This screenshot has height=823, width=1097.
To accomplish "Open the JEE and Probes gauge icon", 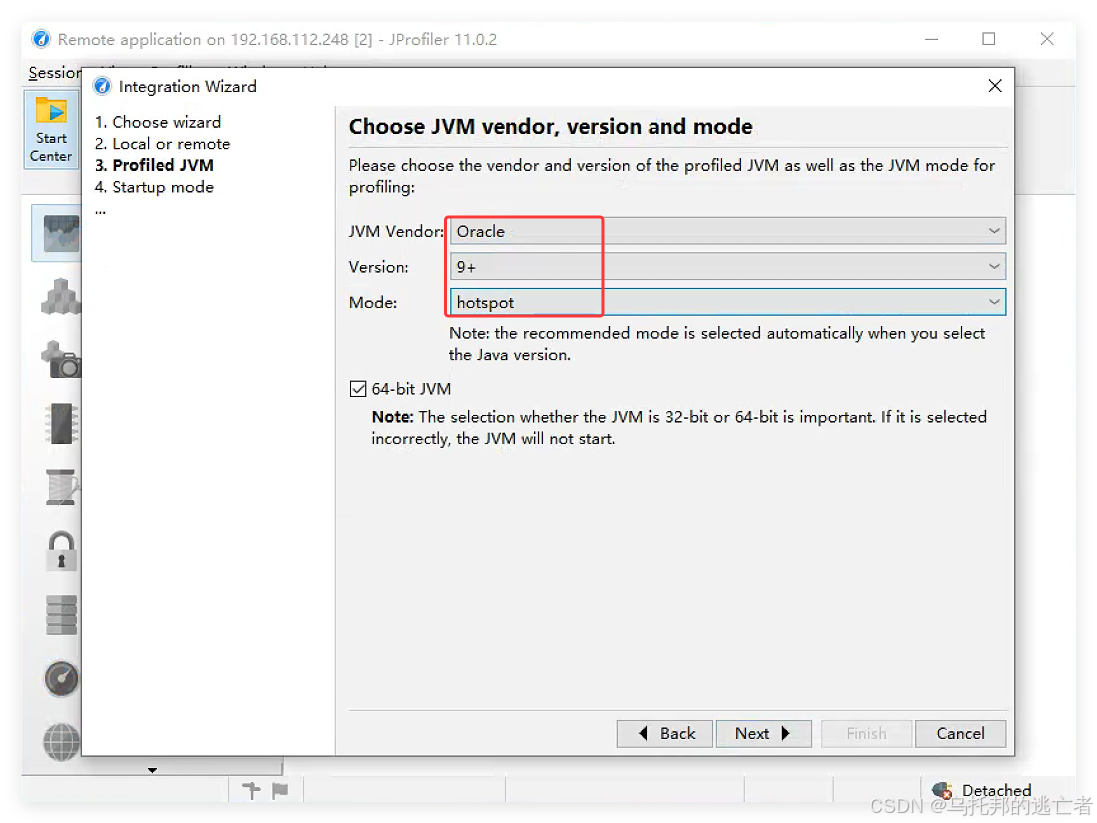I will pyautogui.click(x=62, y=678).
